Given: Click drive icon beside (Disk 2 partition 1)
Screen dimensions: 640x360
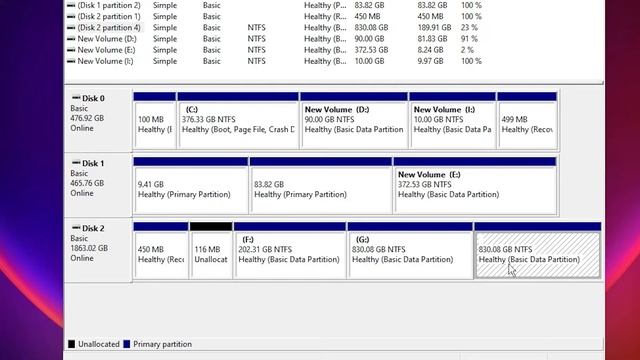Looking at the screenshot, I should click(71, 16).
